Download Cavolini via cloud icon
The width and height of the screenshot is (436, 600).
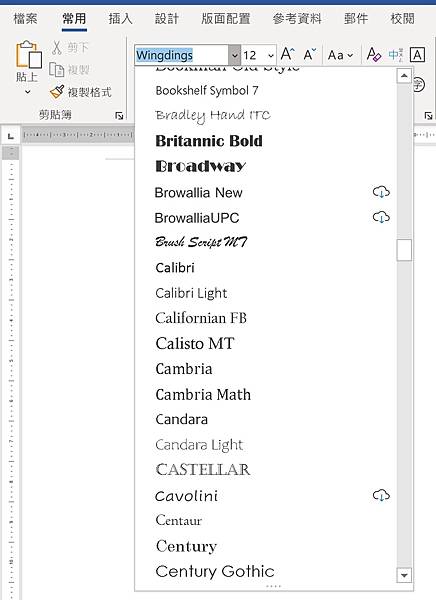381,495
